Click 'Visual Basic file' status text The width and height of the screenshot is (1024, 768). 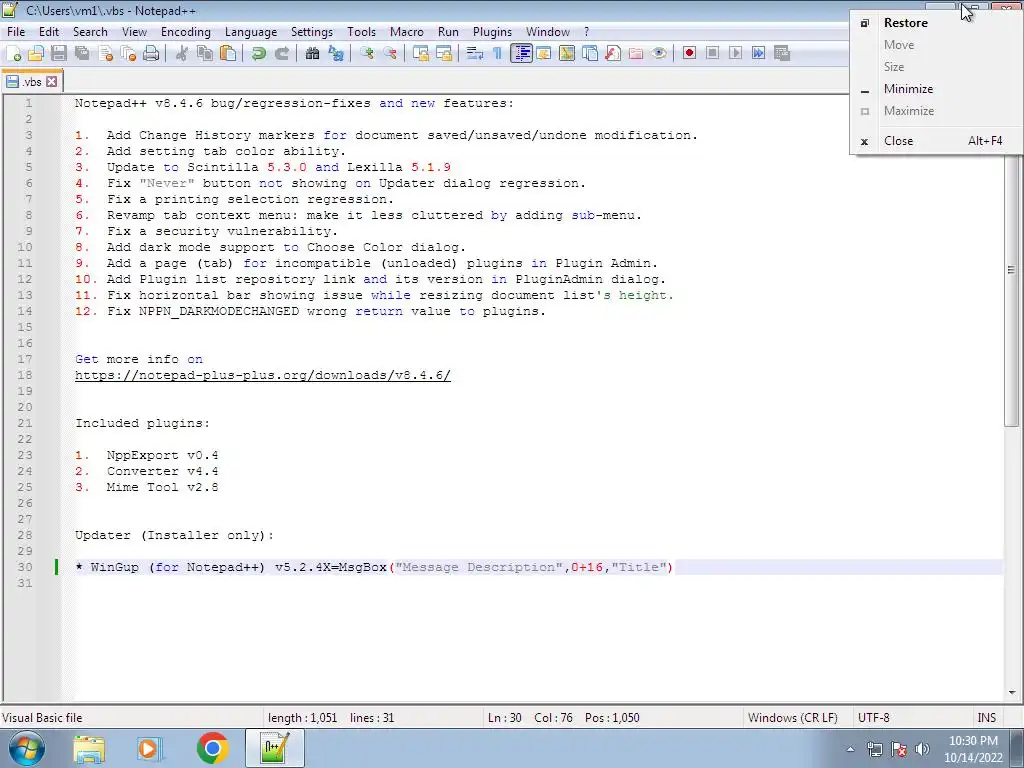pyautogui.click(x=42, y=718)
